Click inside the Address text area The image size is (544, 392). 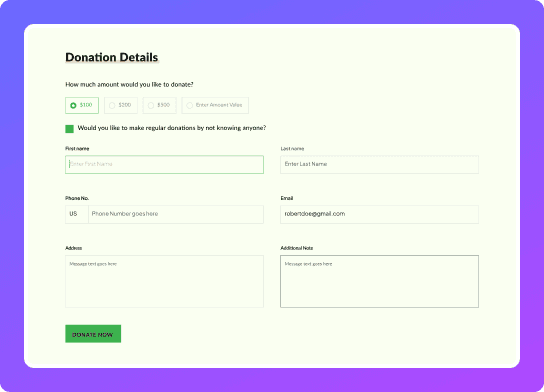[164, 281]
